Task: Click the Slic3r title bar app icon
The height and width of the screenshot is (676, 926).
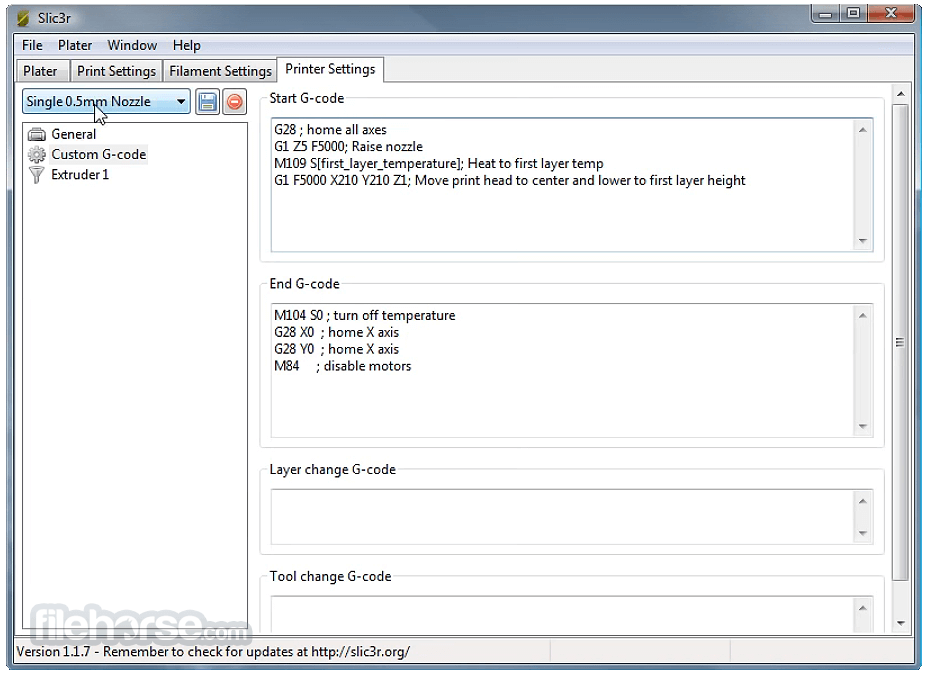Action: pyautogui.click(x=23, y=18)
